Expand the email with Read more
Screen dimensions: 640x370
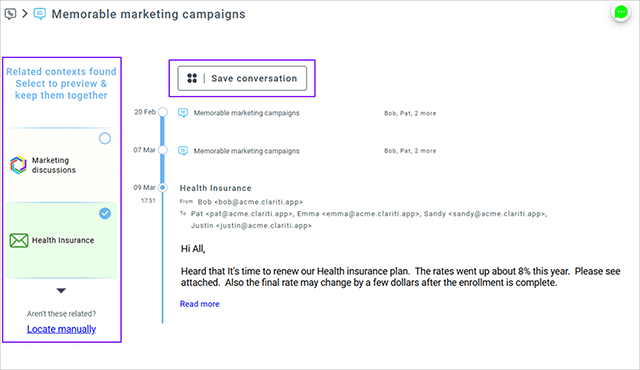200,304
